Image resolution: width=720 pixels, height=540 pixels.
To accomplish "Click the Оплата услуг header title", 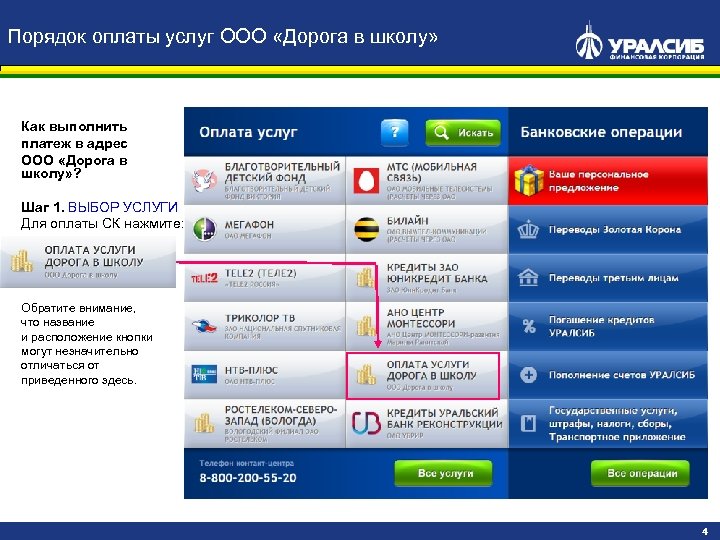I will tap(248, 132).
